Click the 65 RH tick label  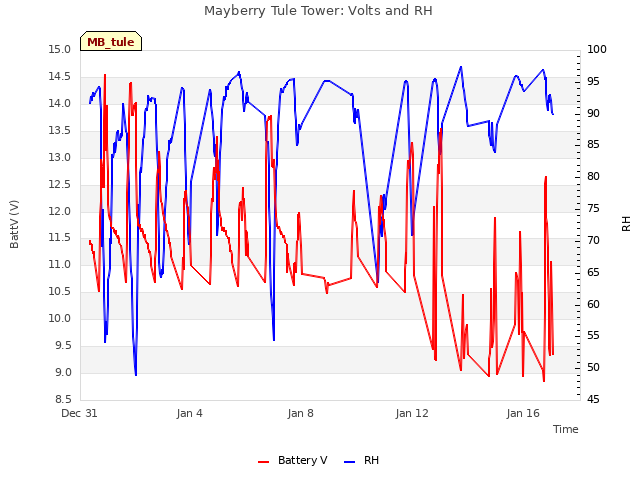point(593,272)
